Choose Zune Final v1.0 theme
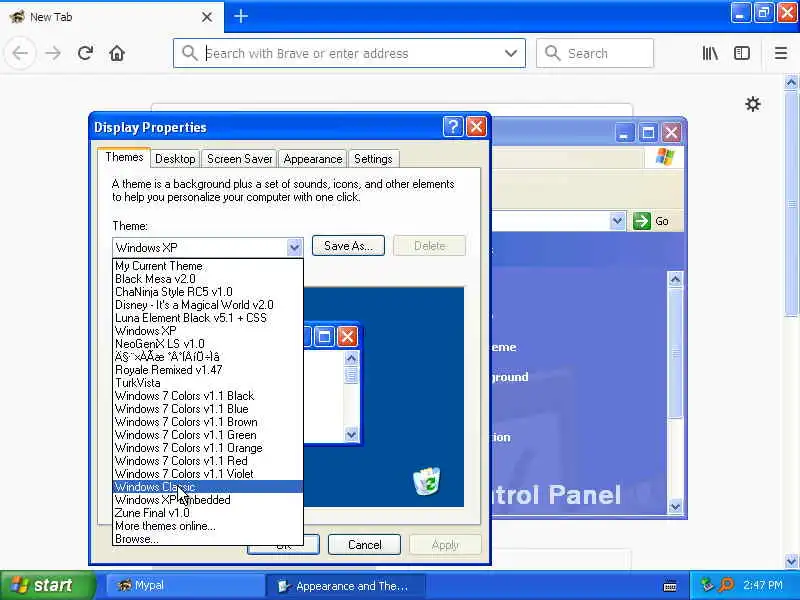This screenshot has width=800, height=600. [x=208, y=513]
